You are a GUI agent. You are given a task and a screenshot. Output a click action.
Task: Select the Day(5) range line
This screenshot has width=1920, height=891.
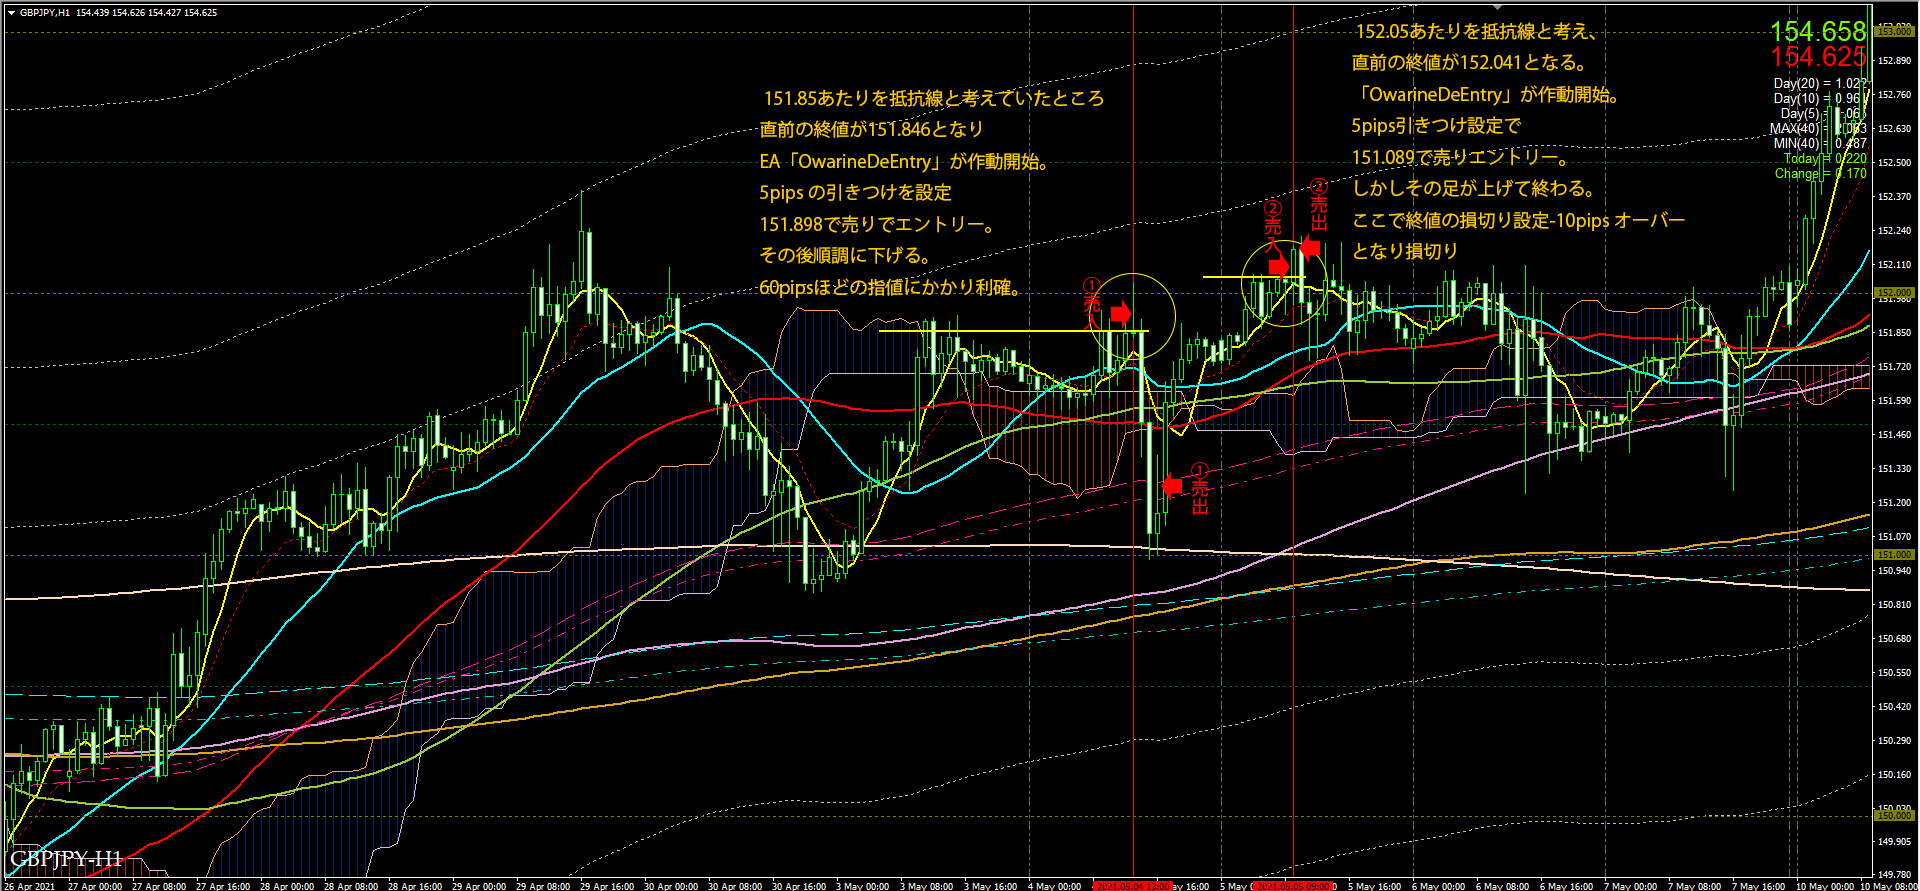click(1823, 114)
